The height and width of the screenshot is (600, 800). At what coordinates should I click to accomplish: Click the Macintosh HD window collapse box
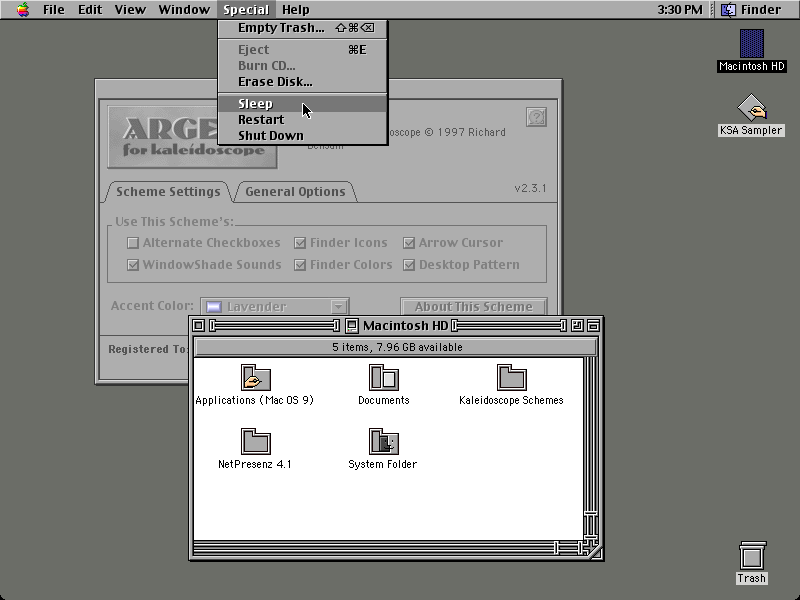point(593,326)
